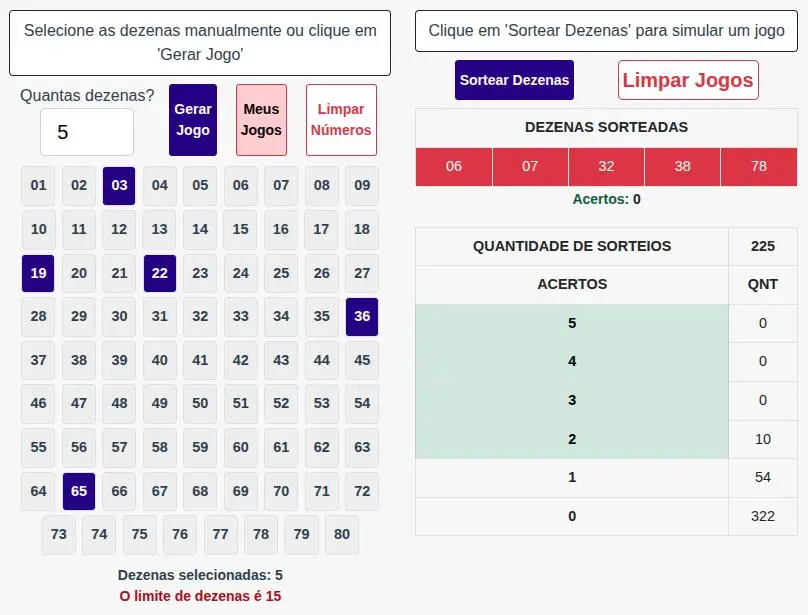Click drawn number 78 in the red row
Viewport: 808px width, 615px height.
pos(758,166)
